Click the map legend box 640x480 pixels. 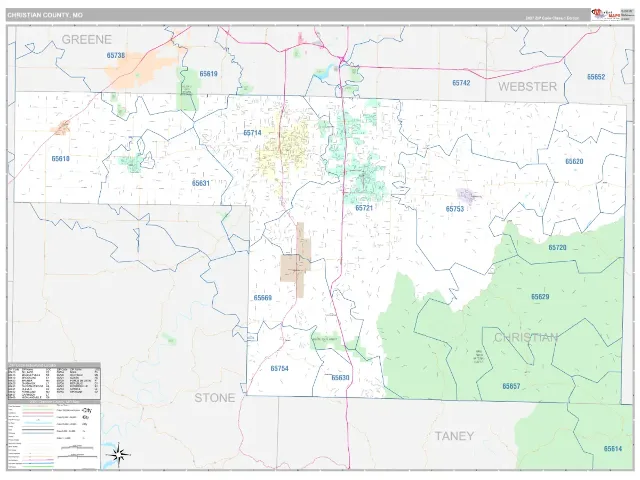click(x=53, y=435)
